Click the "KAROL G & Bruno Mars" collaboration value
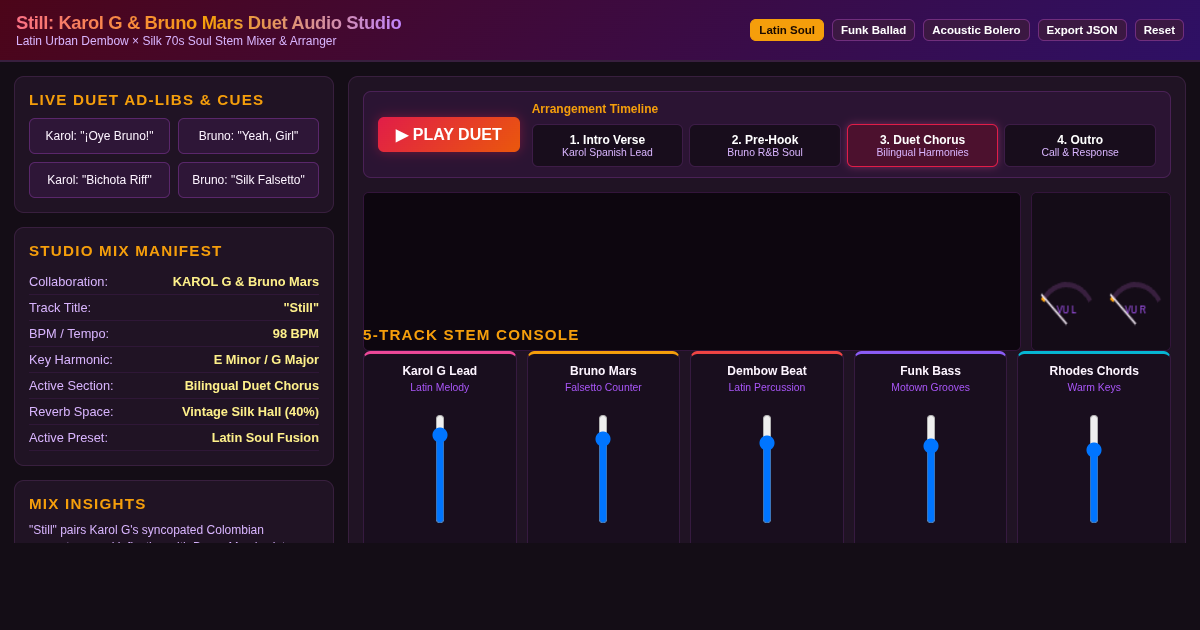1200x630 pixels. point(246,281)
